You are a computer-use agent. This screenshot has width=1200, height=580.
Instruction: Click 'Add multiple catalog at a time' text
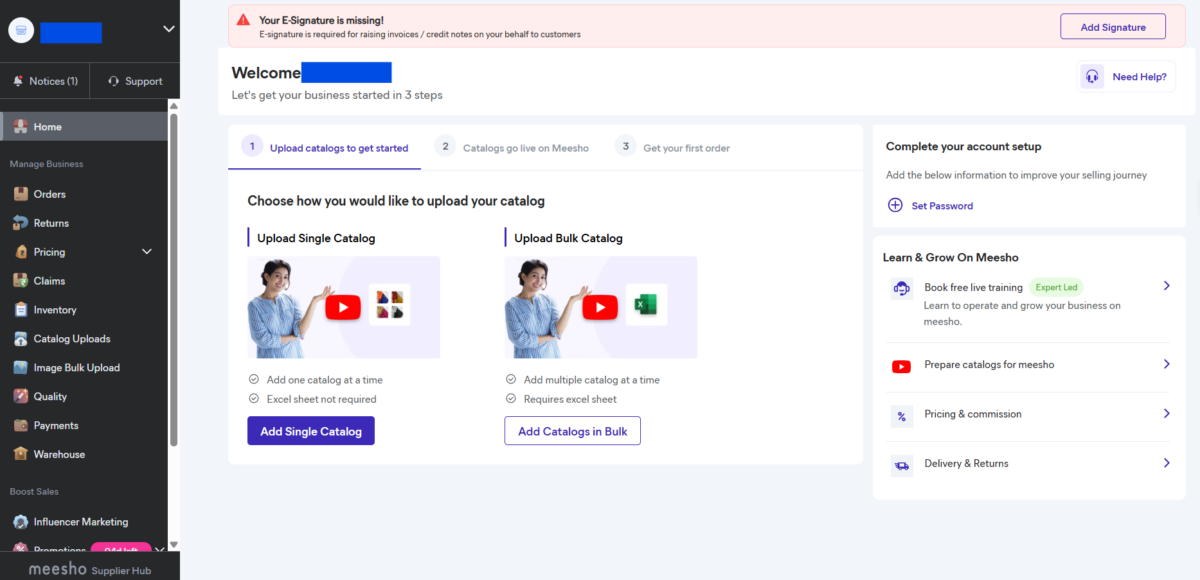click(592, 380)
